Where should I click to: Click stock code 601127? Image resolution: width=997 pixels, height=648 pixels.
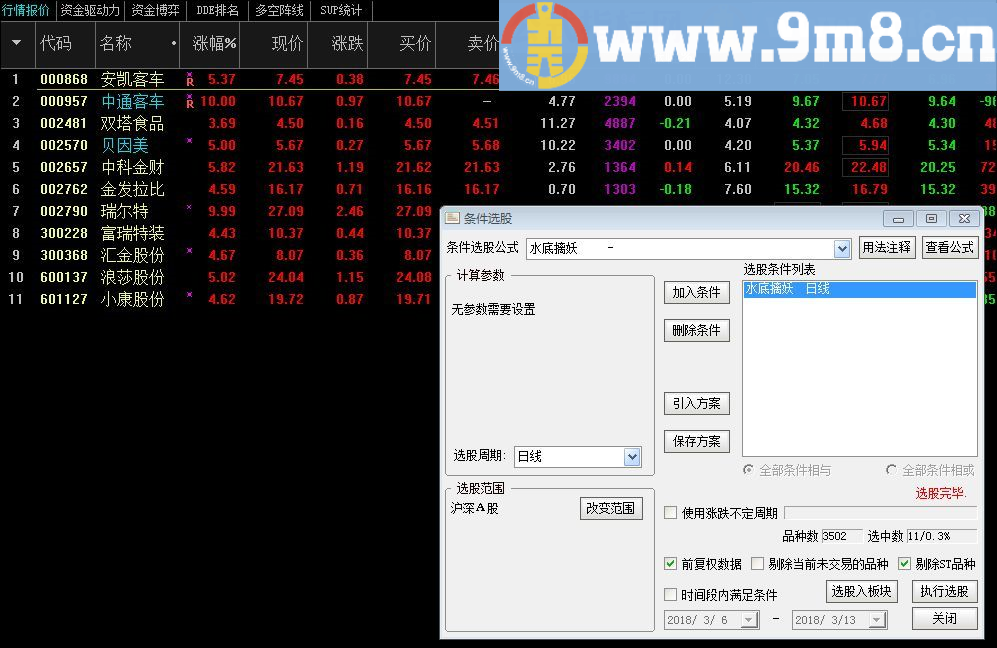(64, 299)
